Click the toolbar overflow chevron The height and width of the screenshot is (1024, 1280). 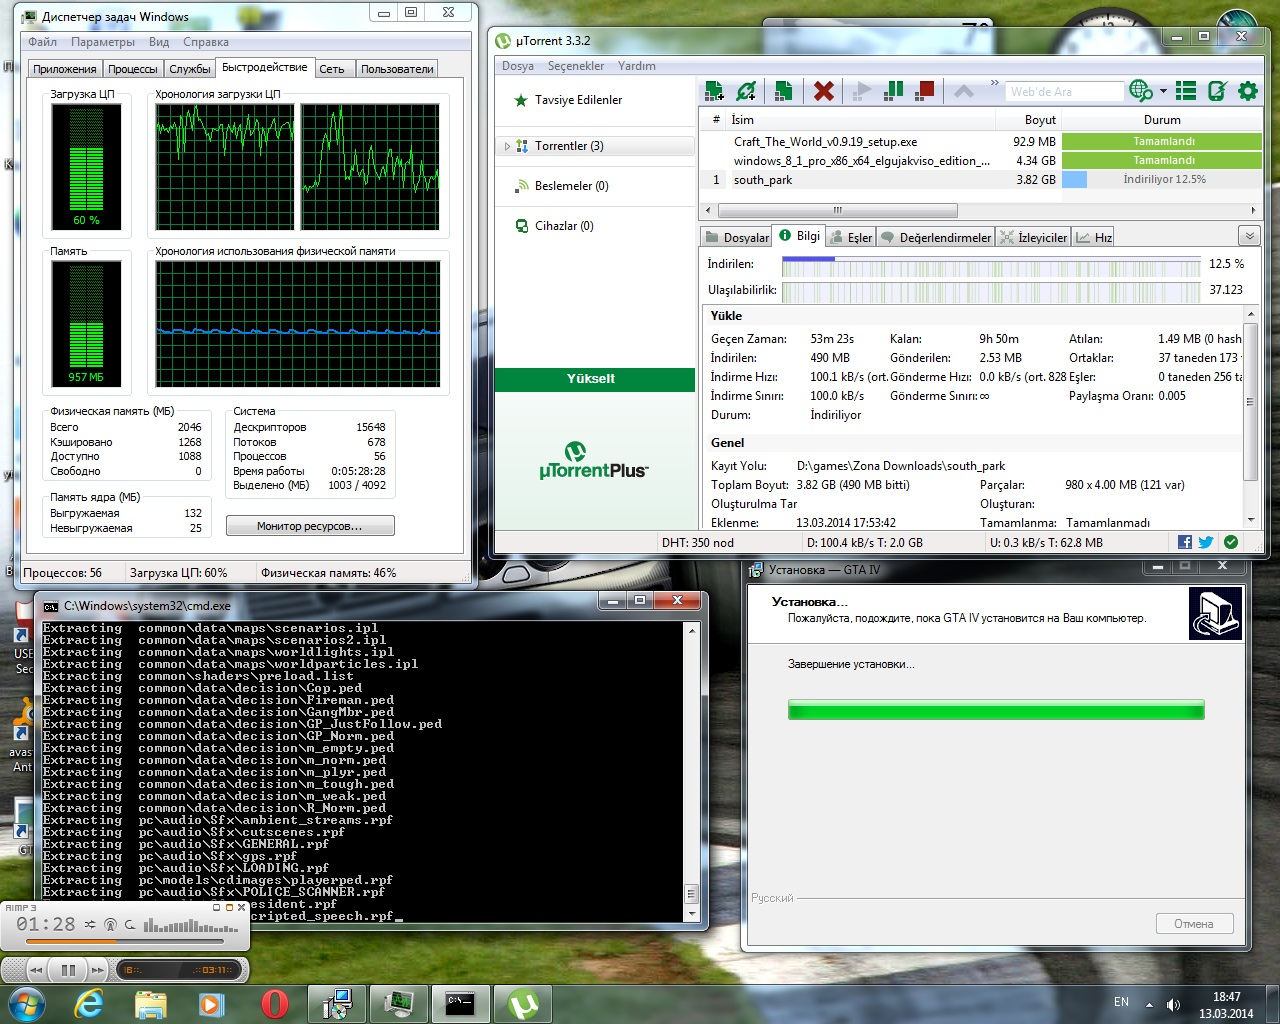(x=994, y=83)
